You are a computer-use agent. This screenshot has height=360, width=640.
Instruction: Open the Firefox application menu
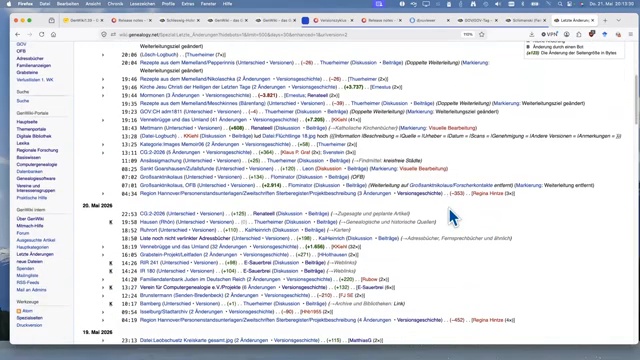click(x=631, y=35)
